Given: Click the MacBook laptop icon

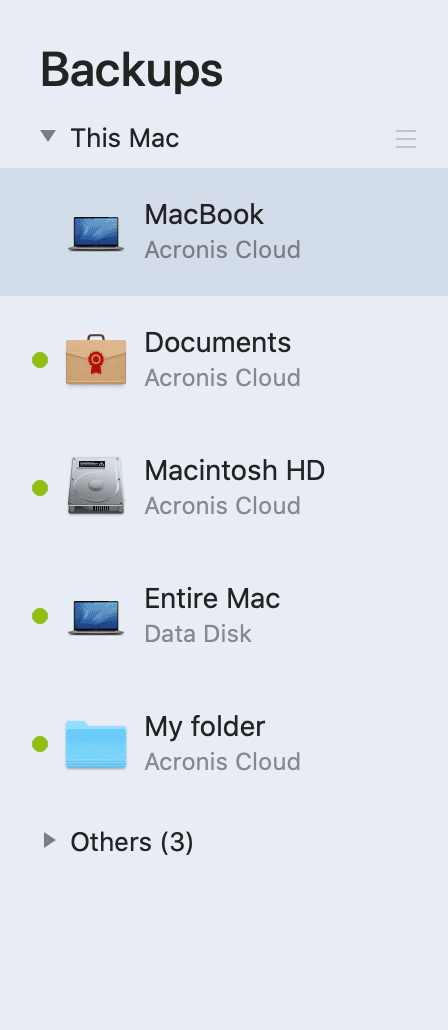Looking at the screenshot, I should pyautogui.click(x=96, y=233).
